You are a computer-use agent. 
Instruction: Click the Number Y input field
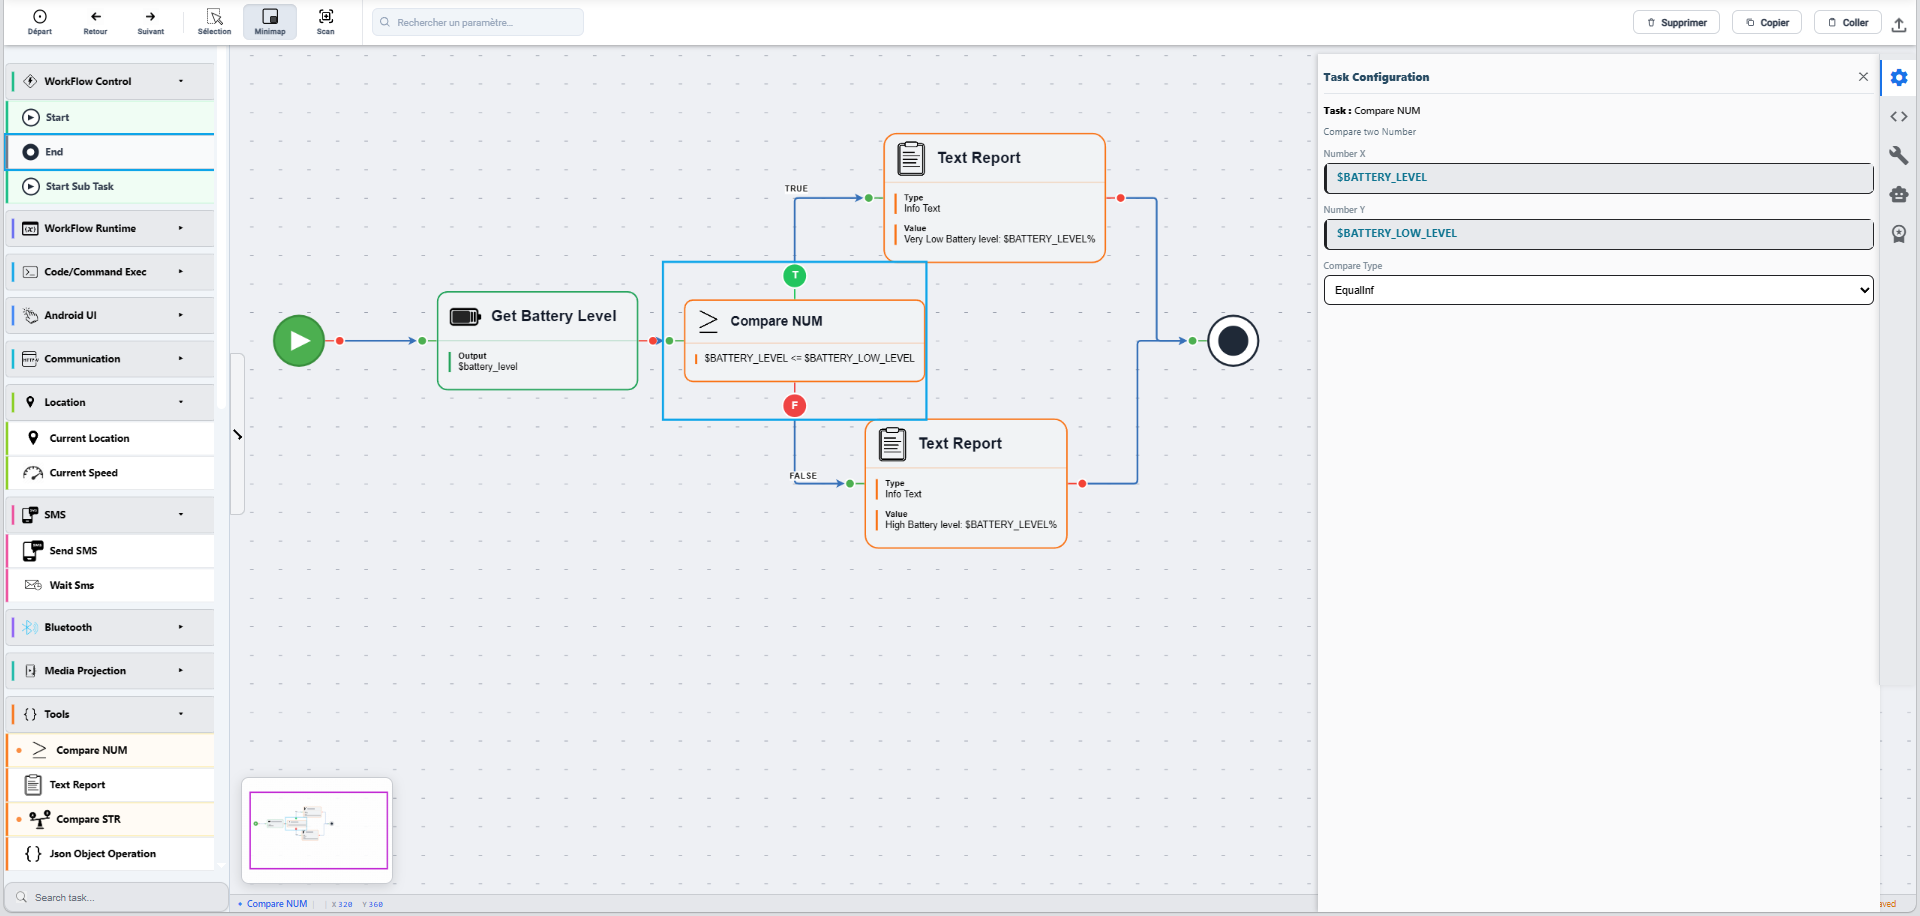coord(1598,234)
